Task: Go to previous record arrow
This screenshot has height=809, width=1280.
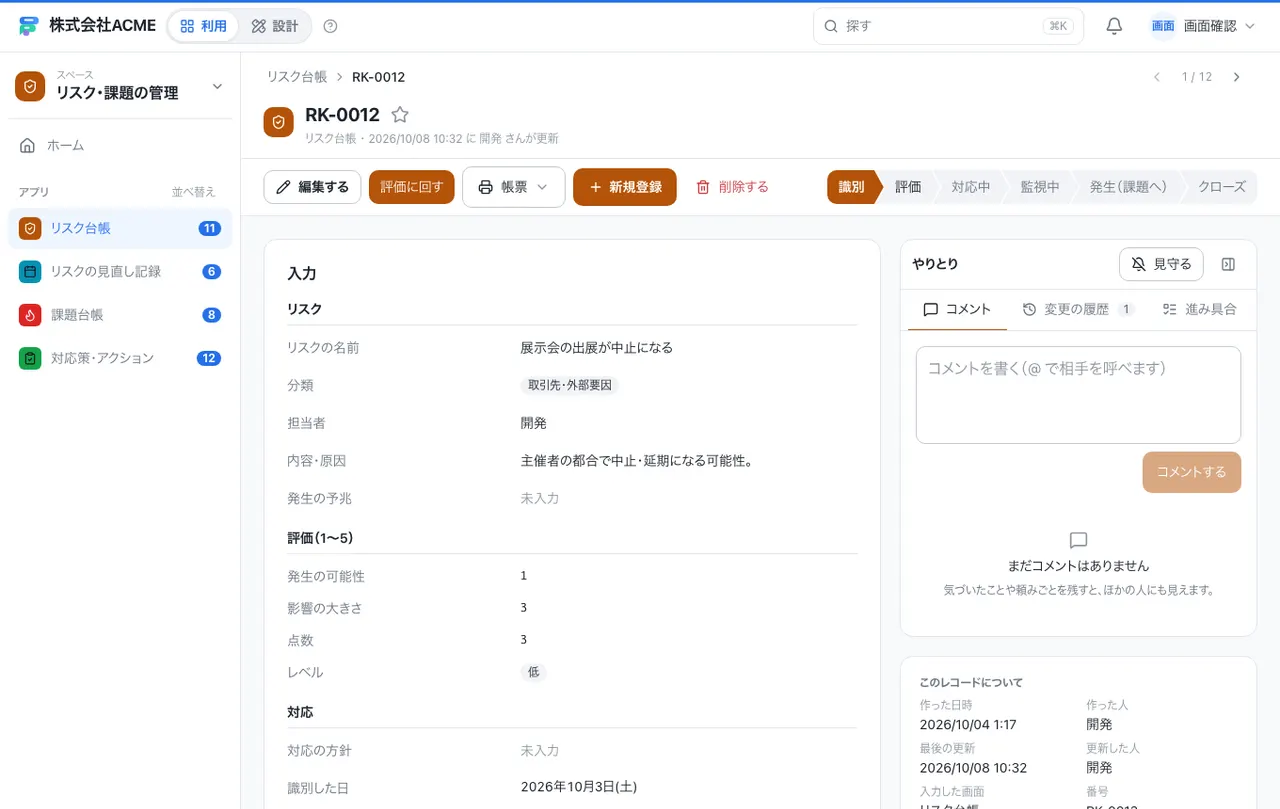Action: 1157,77
